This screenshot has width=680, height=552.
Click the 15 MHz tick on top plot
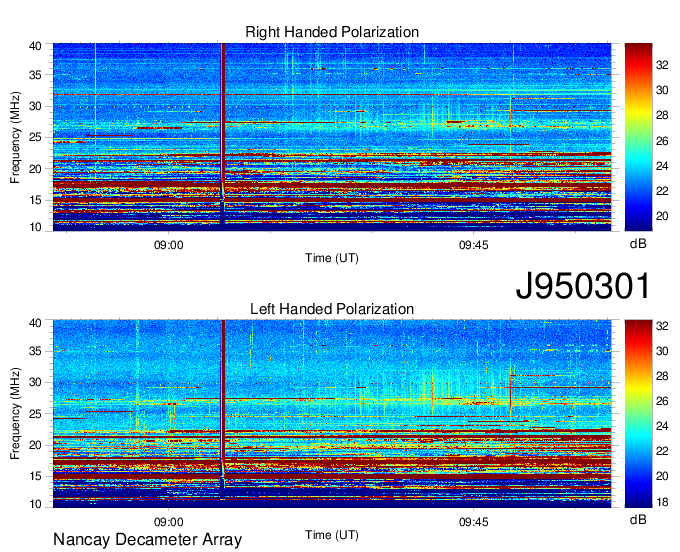coord(35,200)
